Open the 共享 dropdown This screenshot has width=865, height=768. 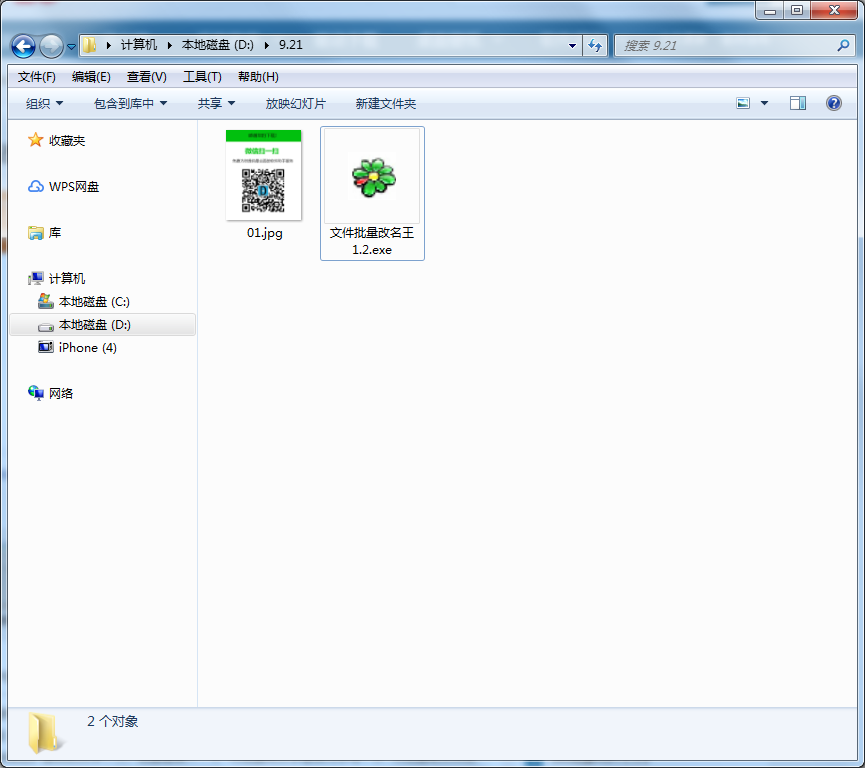[216, 104]
